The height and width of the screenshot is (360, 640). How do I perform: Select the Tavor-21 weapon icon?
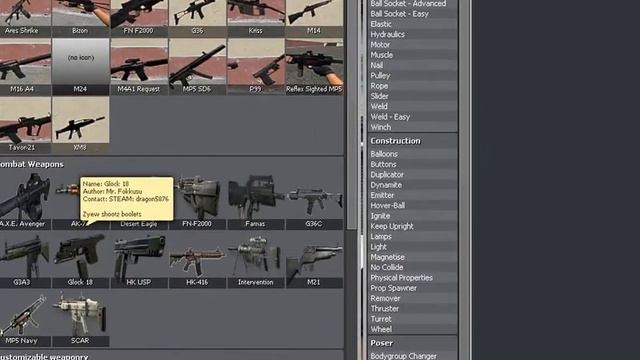coord(24,125)
